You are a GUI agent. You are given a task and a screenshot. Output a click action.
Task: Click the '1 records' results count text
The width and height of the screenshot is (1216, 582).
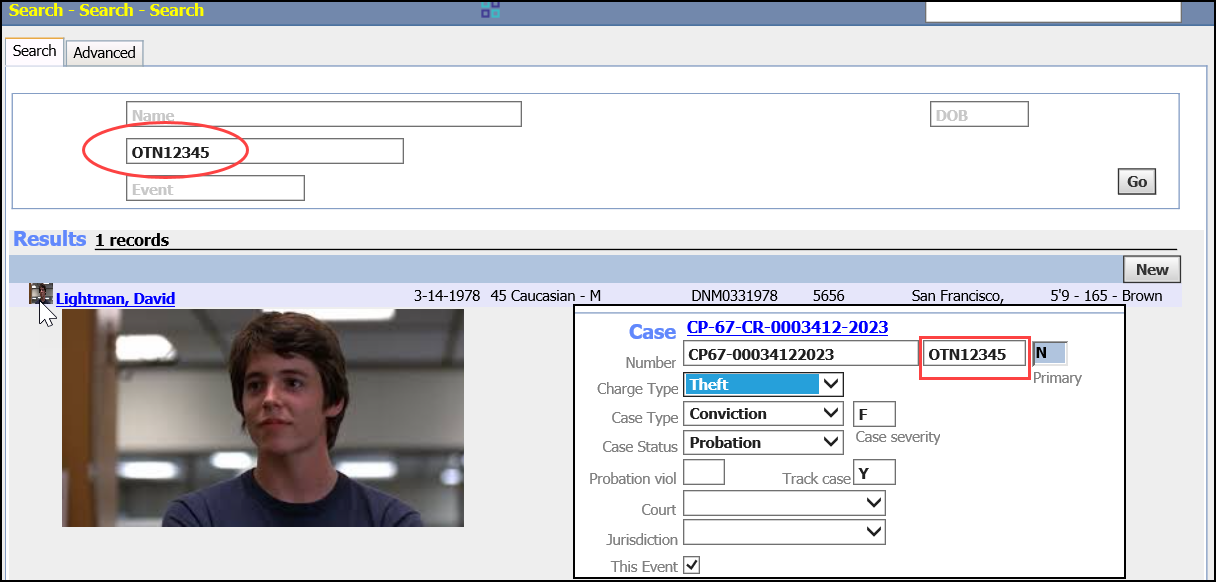pyautogui.click(x=132, y=240)
